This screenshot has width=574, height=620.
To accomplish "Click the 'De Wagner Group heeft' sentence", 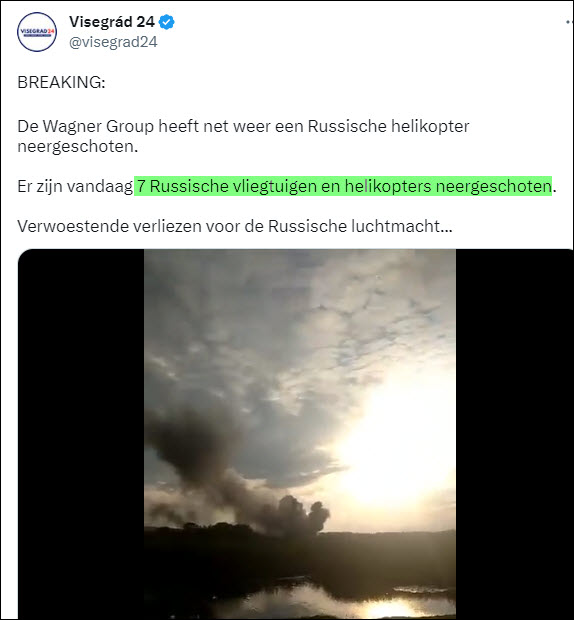I will pos(243,136).
